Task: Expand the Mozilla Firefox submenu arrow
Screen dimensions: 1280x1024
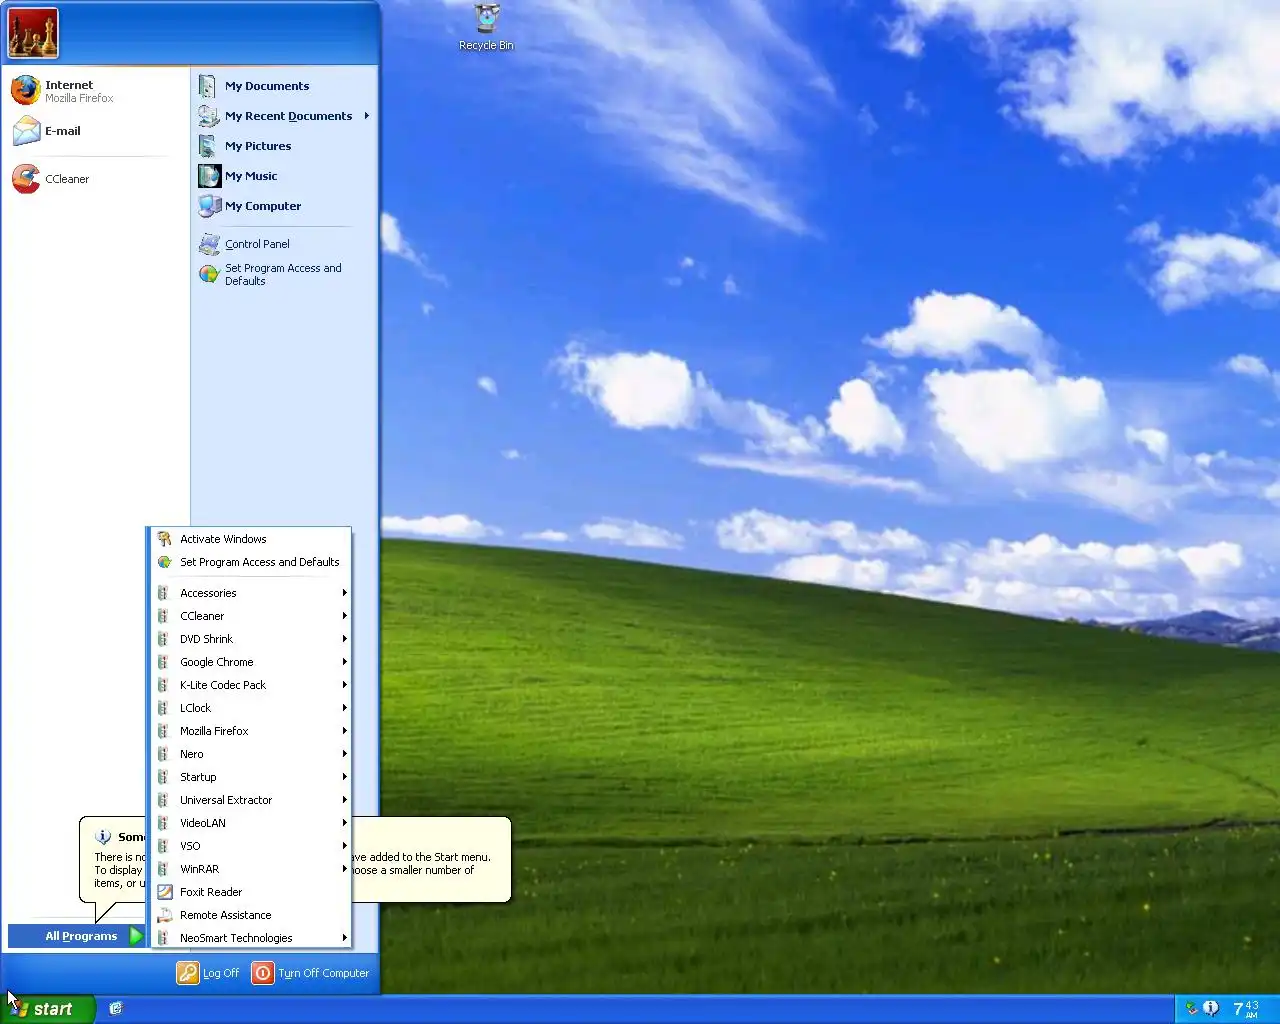Action: 344,731
